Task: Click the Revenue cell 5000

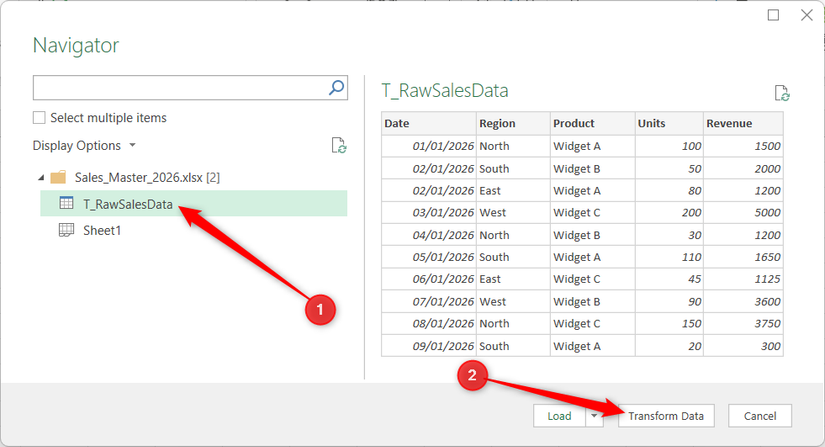Action: pyautogui.click(x=743, y=212)
